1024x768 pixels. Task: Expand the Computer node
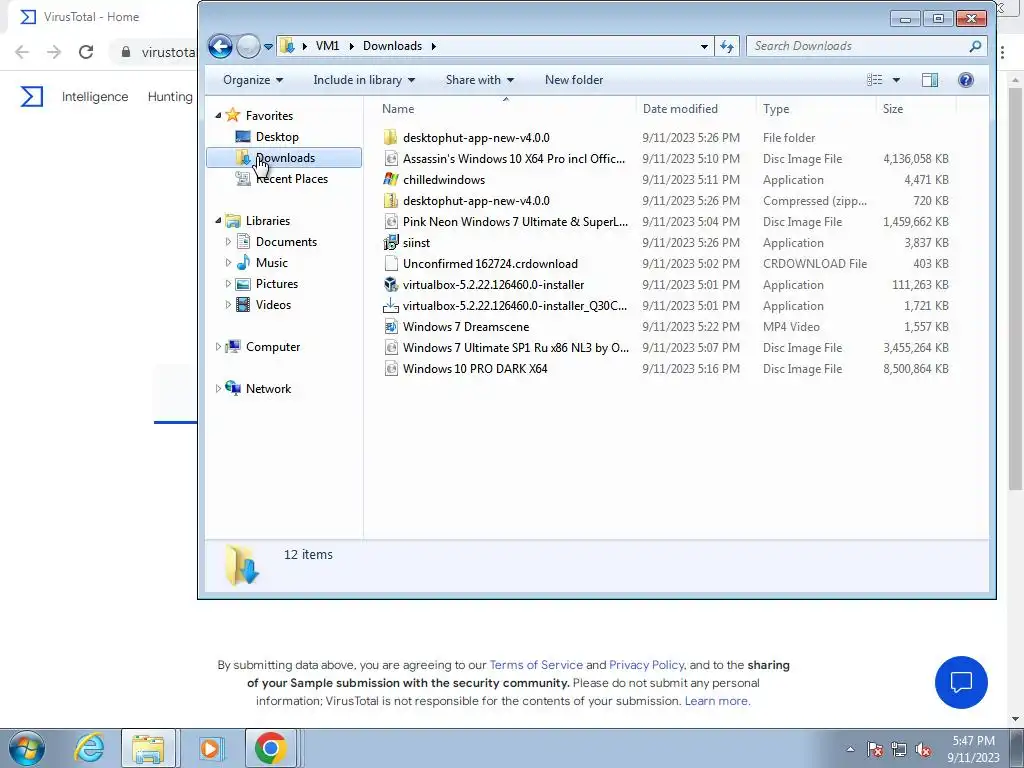[x=218, y=347]
